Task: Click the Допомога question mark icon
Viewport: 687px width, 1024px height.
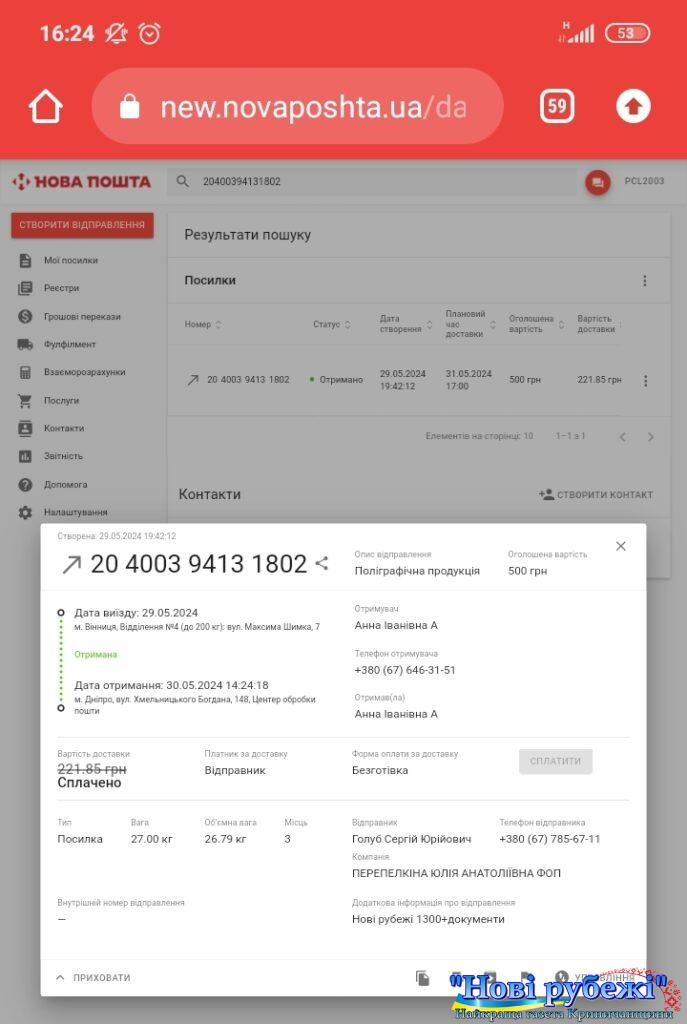Action: 25,485
